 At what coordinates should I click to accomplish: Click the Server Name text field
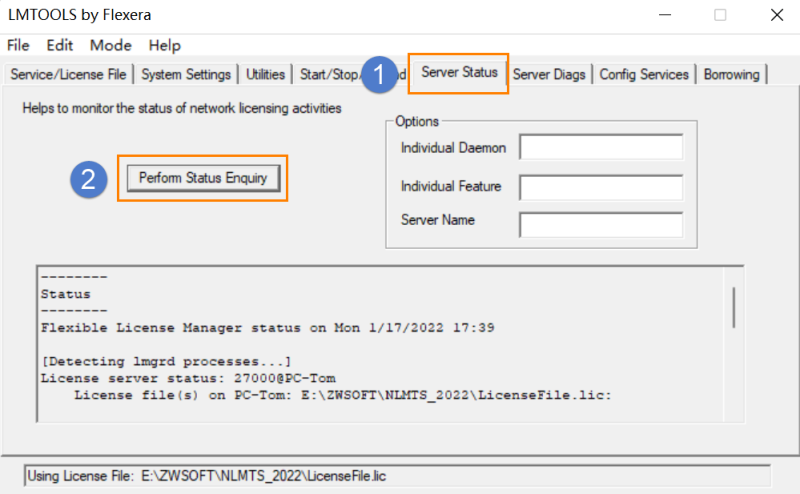point(600,224)
